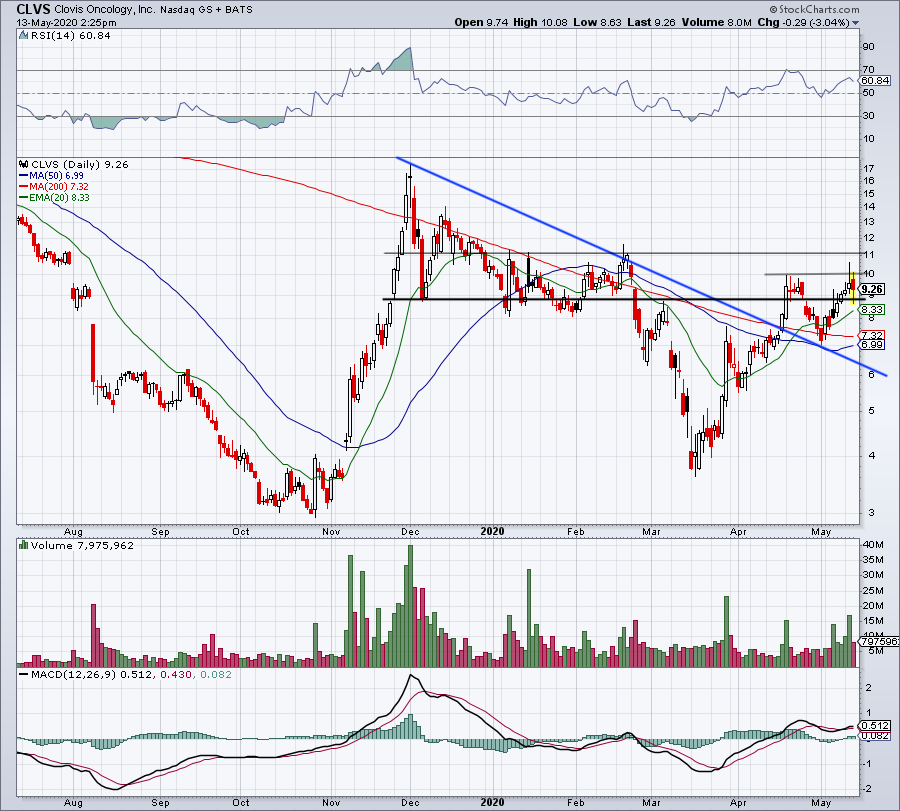This screenshot has width=900, height=811.
Task: Click the blue line marker for MA(50)
Action: tap(24, 176)
